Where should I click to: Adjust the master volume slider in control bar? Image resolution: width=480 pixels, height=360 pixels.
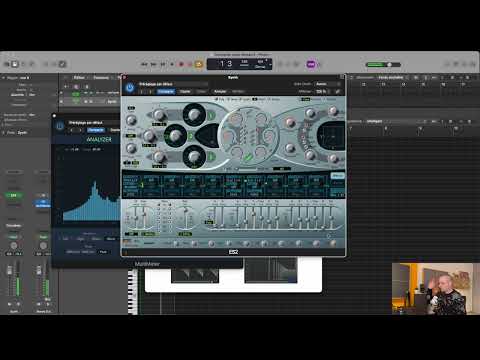pos(383,64)
